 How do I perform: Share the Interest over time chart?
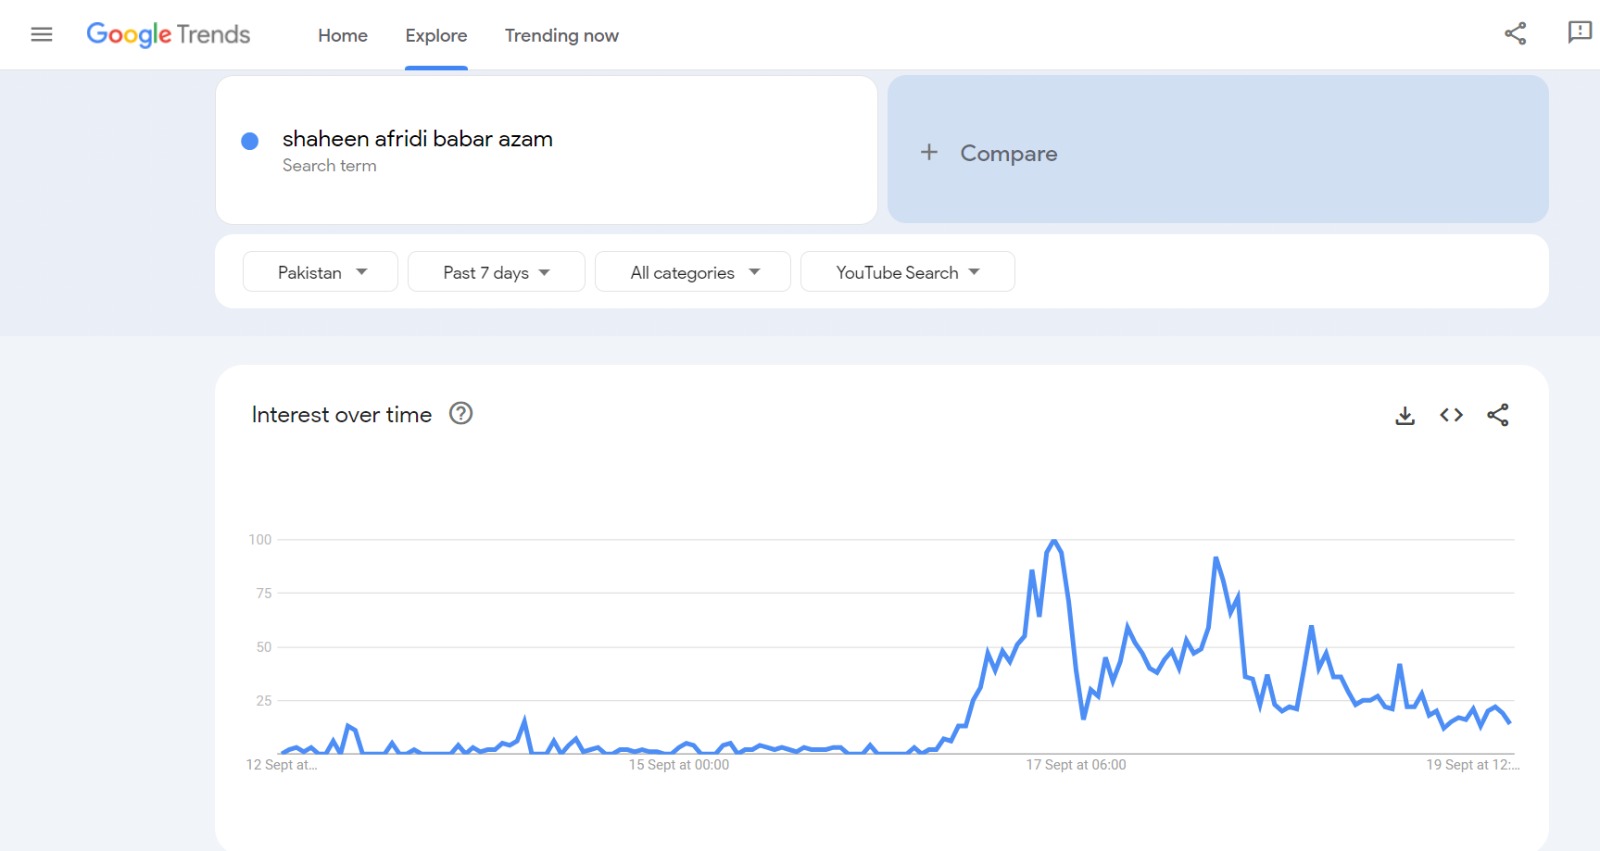click(1497, 415)
